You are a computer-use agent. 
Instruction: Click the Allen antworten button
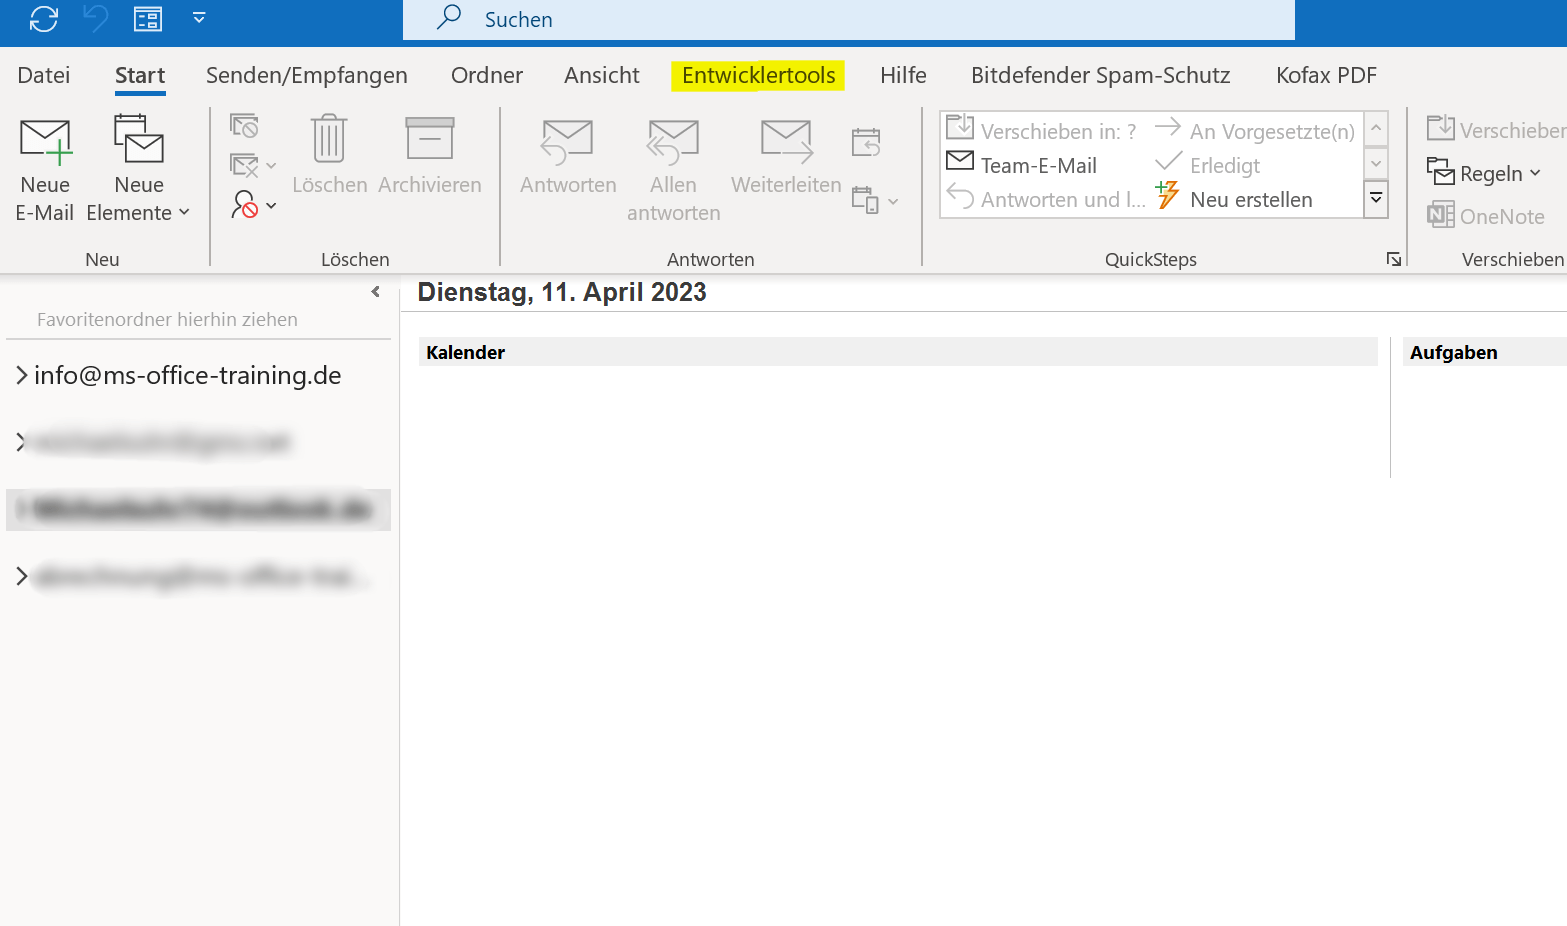click(673, 169)
